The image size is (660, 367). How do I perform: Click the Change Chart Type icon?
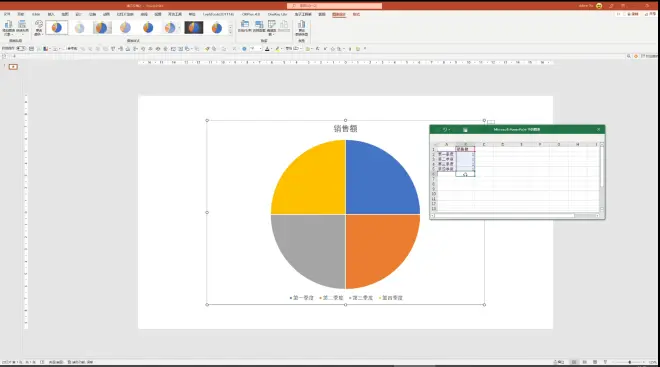click(x=301, y=28)
